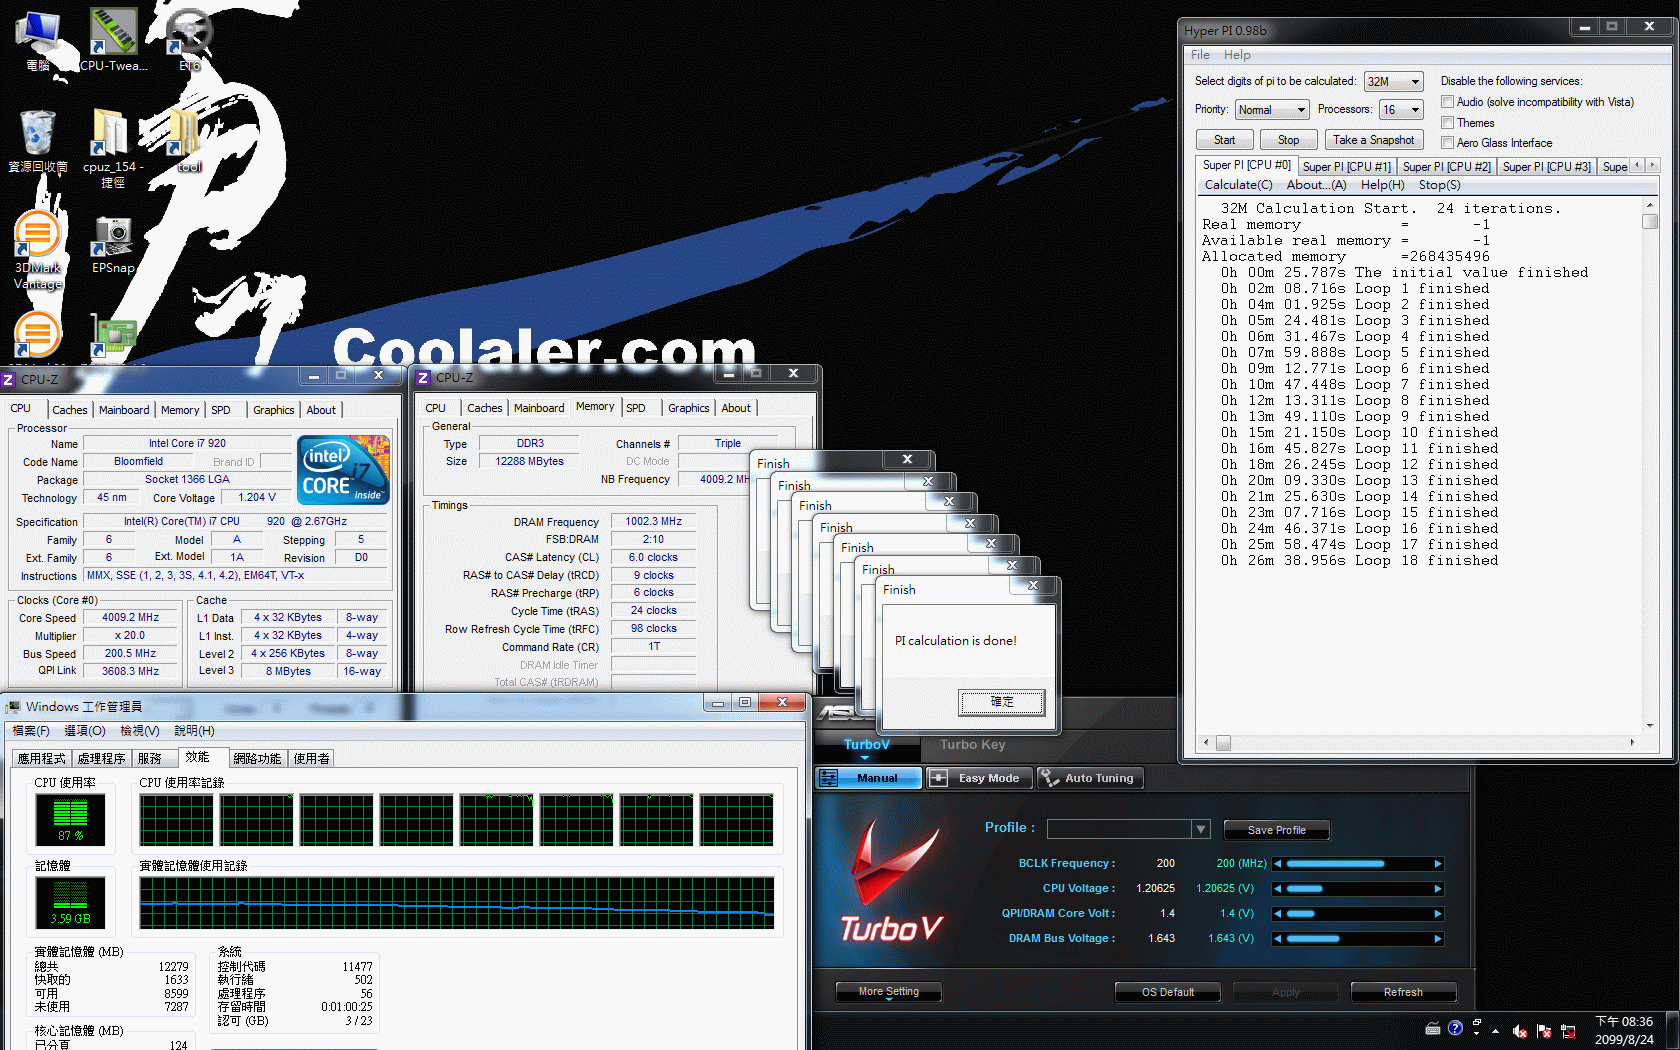Decrease CPU Voltage with left arrow
1680x1050 pixels.
pyautogui.click(x=1277, y=888)
